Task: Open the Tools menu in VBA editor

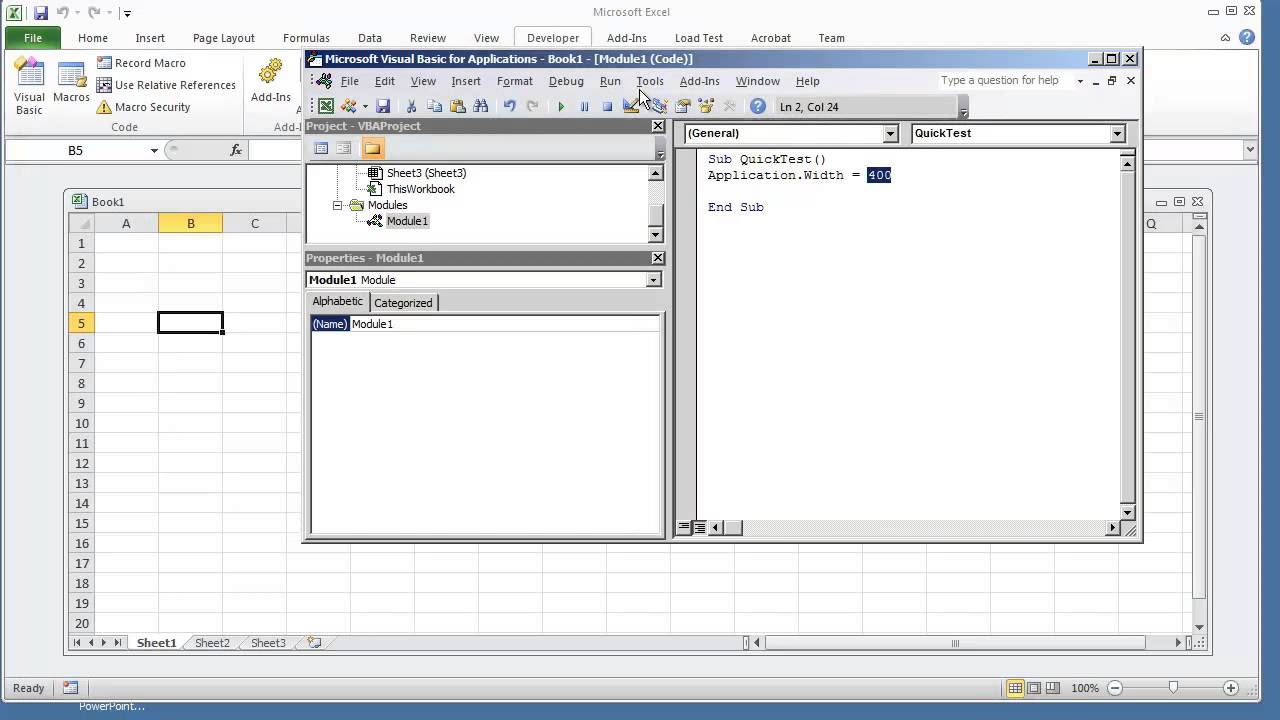Action: (x=650, y=81)
